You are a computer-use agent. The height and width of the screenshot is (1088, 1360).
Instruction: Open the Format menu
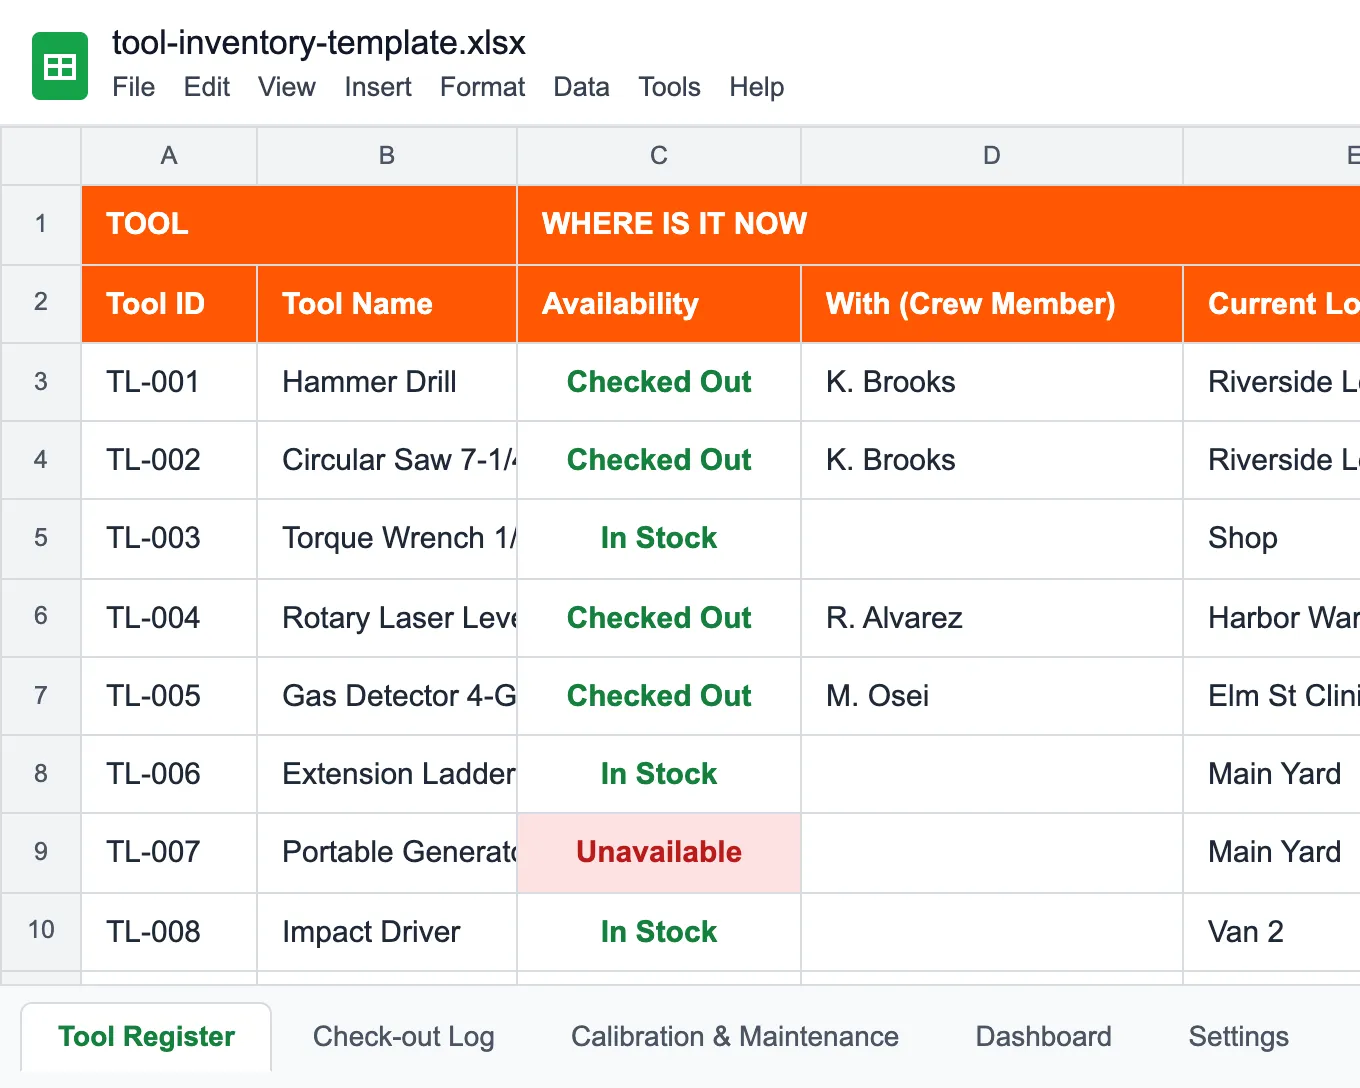(x=482, y=87)
